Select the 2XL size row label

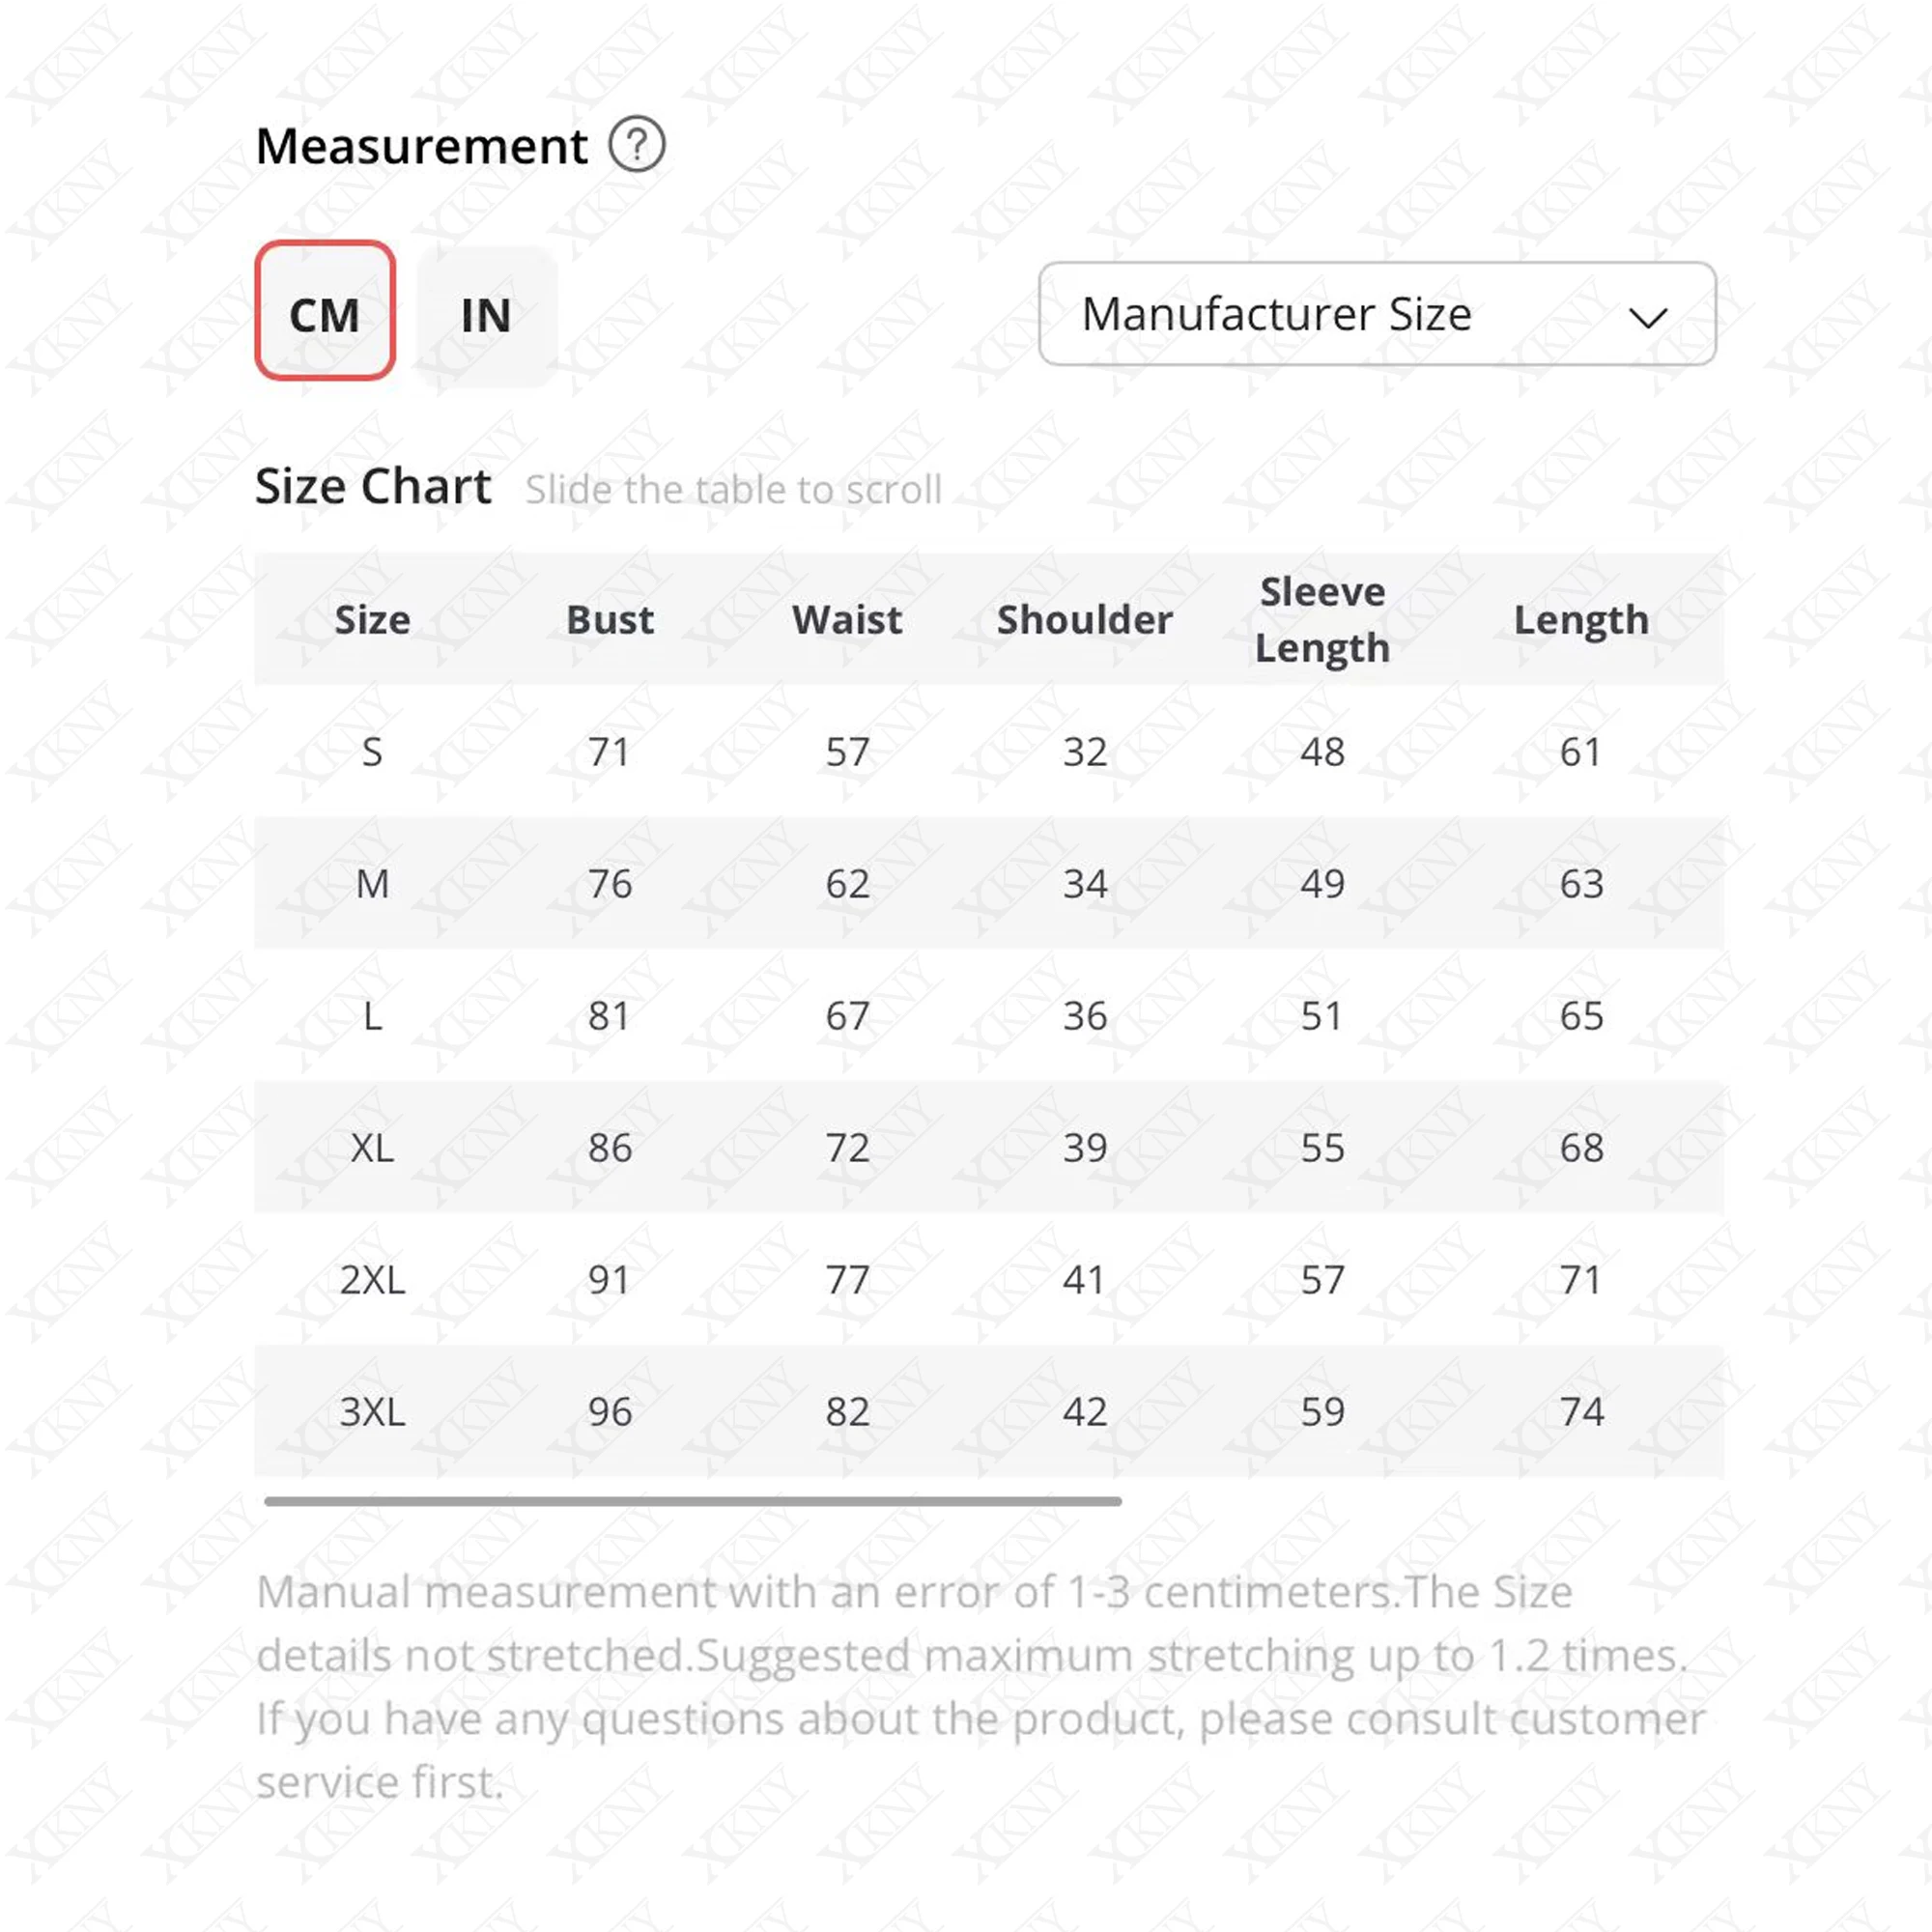(x=372, y=1280)
